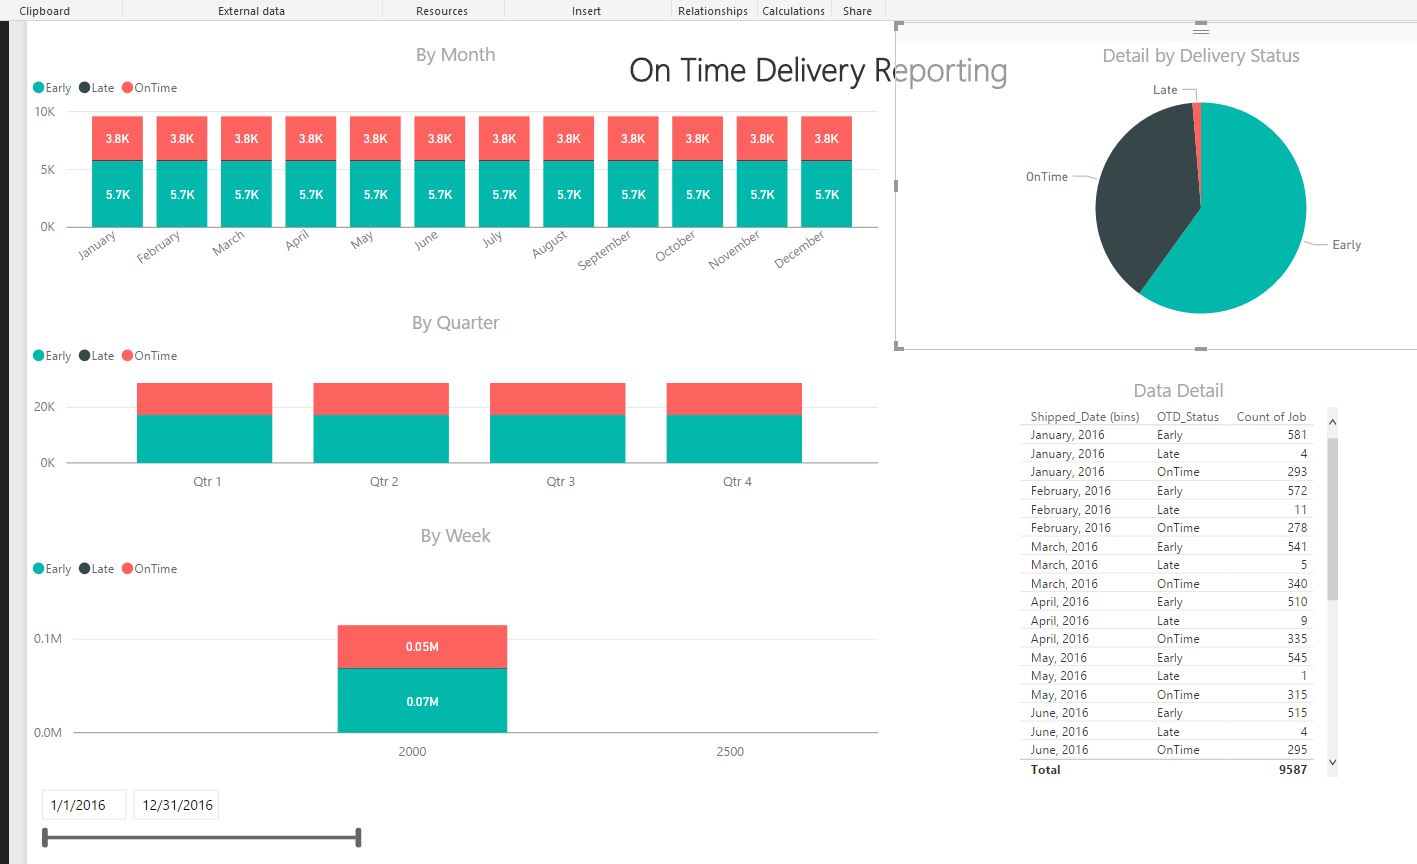Click the Data Detail table's scrollbar thumb
Image resolution: width=1417 pixels, height=864 pixels.
coord(1332,518)
